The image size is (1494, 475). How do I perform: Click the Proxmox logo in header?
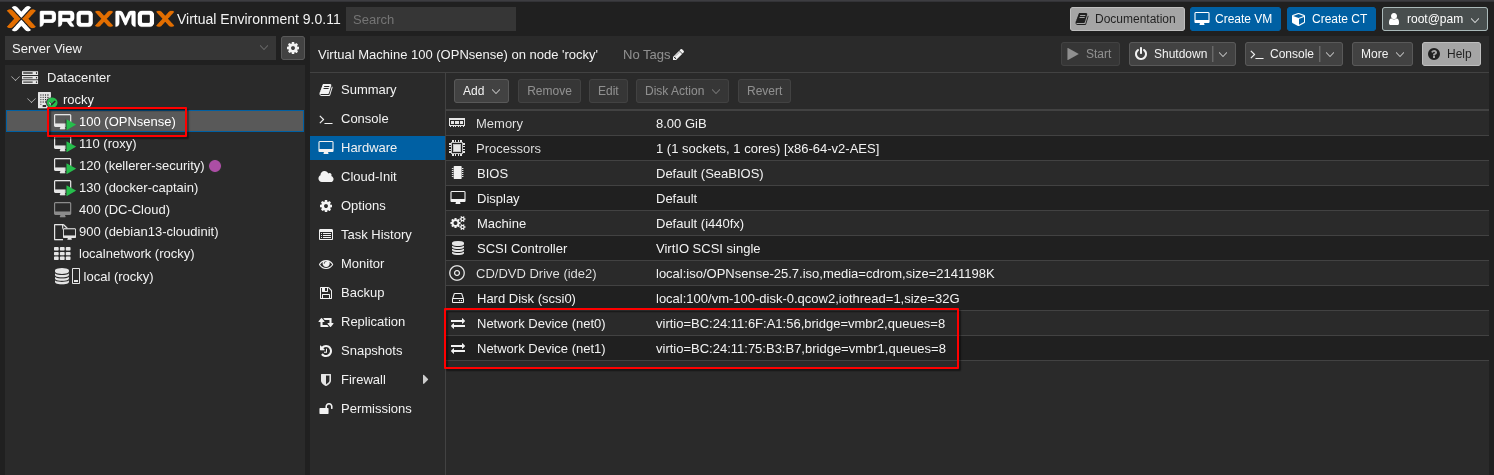tap(92, 18)
